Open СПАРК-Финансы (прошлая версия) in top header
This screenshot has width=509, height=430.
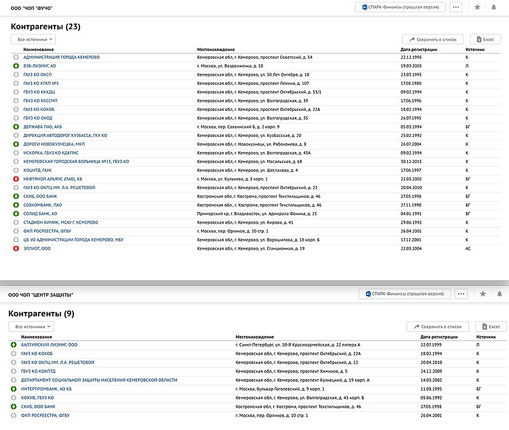click(x=400, y=7)
